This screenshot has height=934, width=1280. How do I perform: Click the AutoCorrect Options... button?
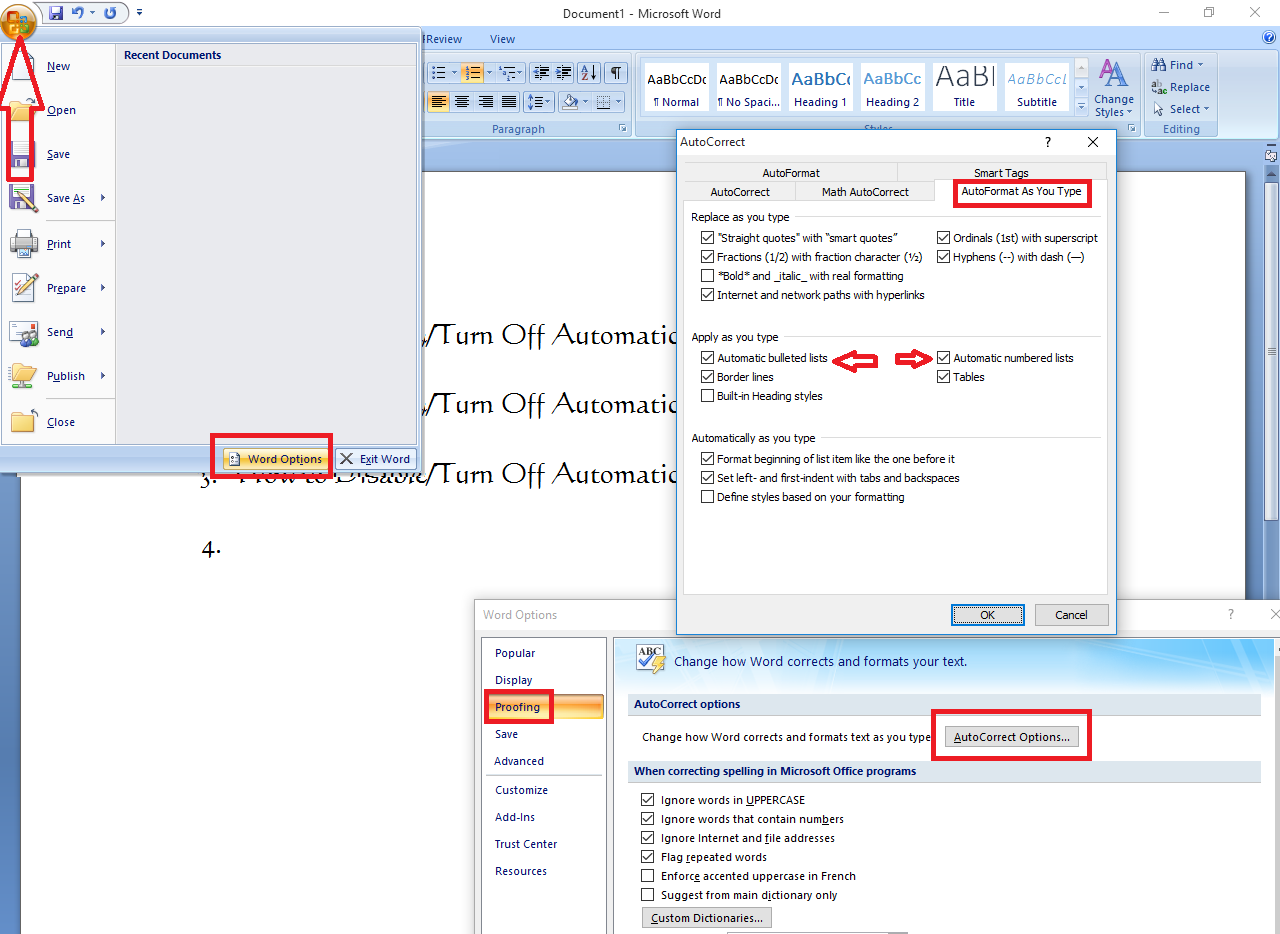(x=1012, y=737)
